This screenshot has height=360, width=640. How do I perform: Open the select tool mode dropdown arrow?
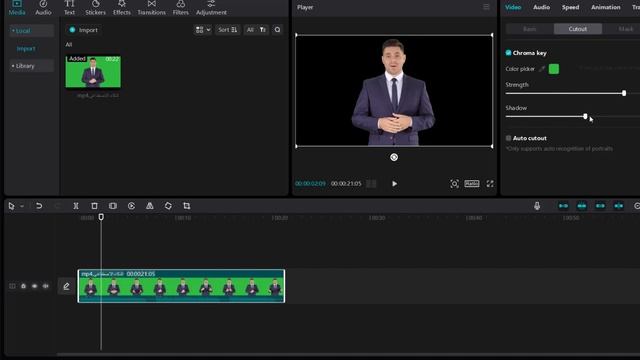coord(22,207)
